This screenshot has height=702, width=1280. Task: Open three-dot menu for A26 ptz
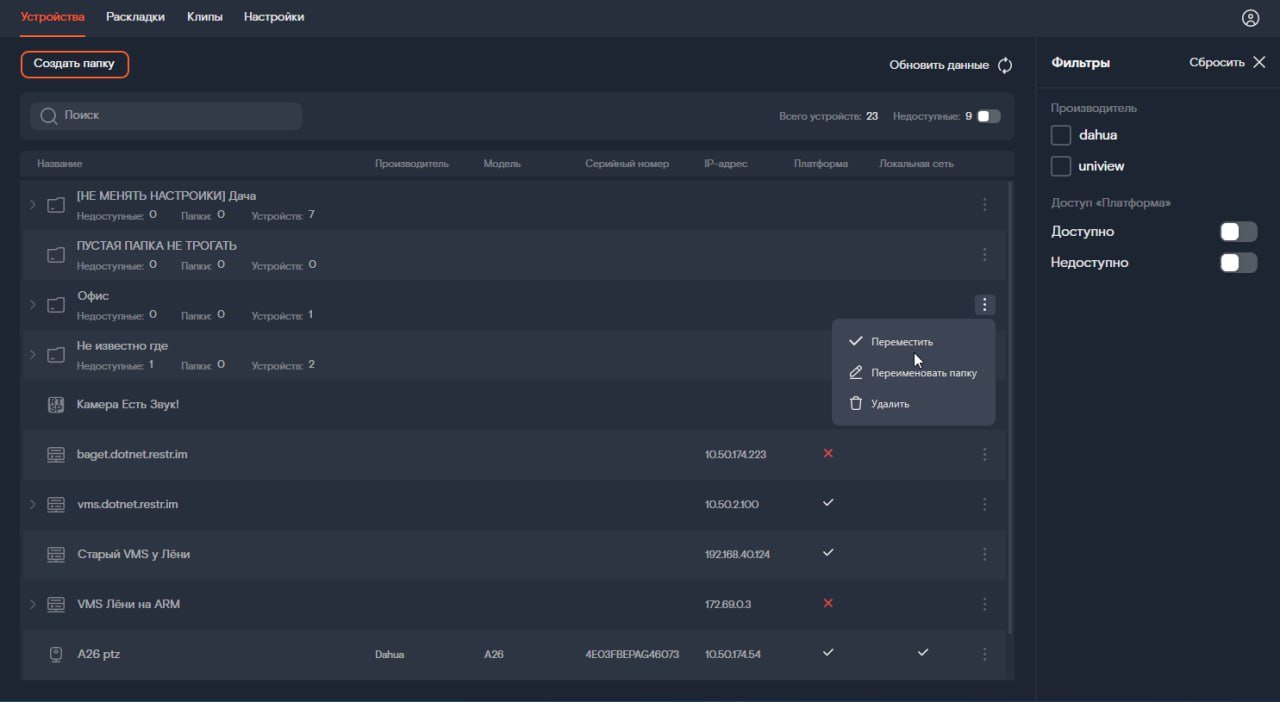point(985,654)
